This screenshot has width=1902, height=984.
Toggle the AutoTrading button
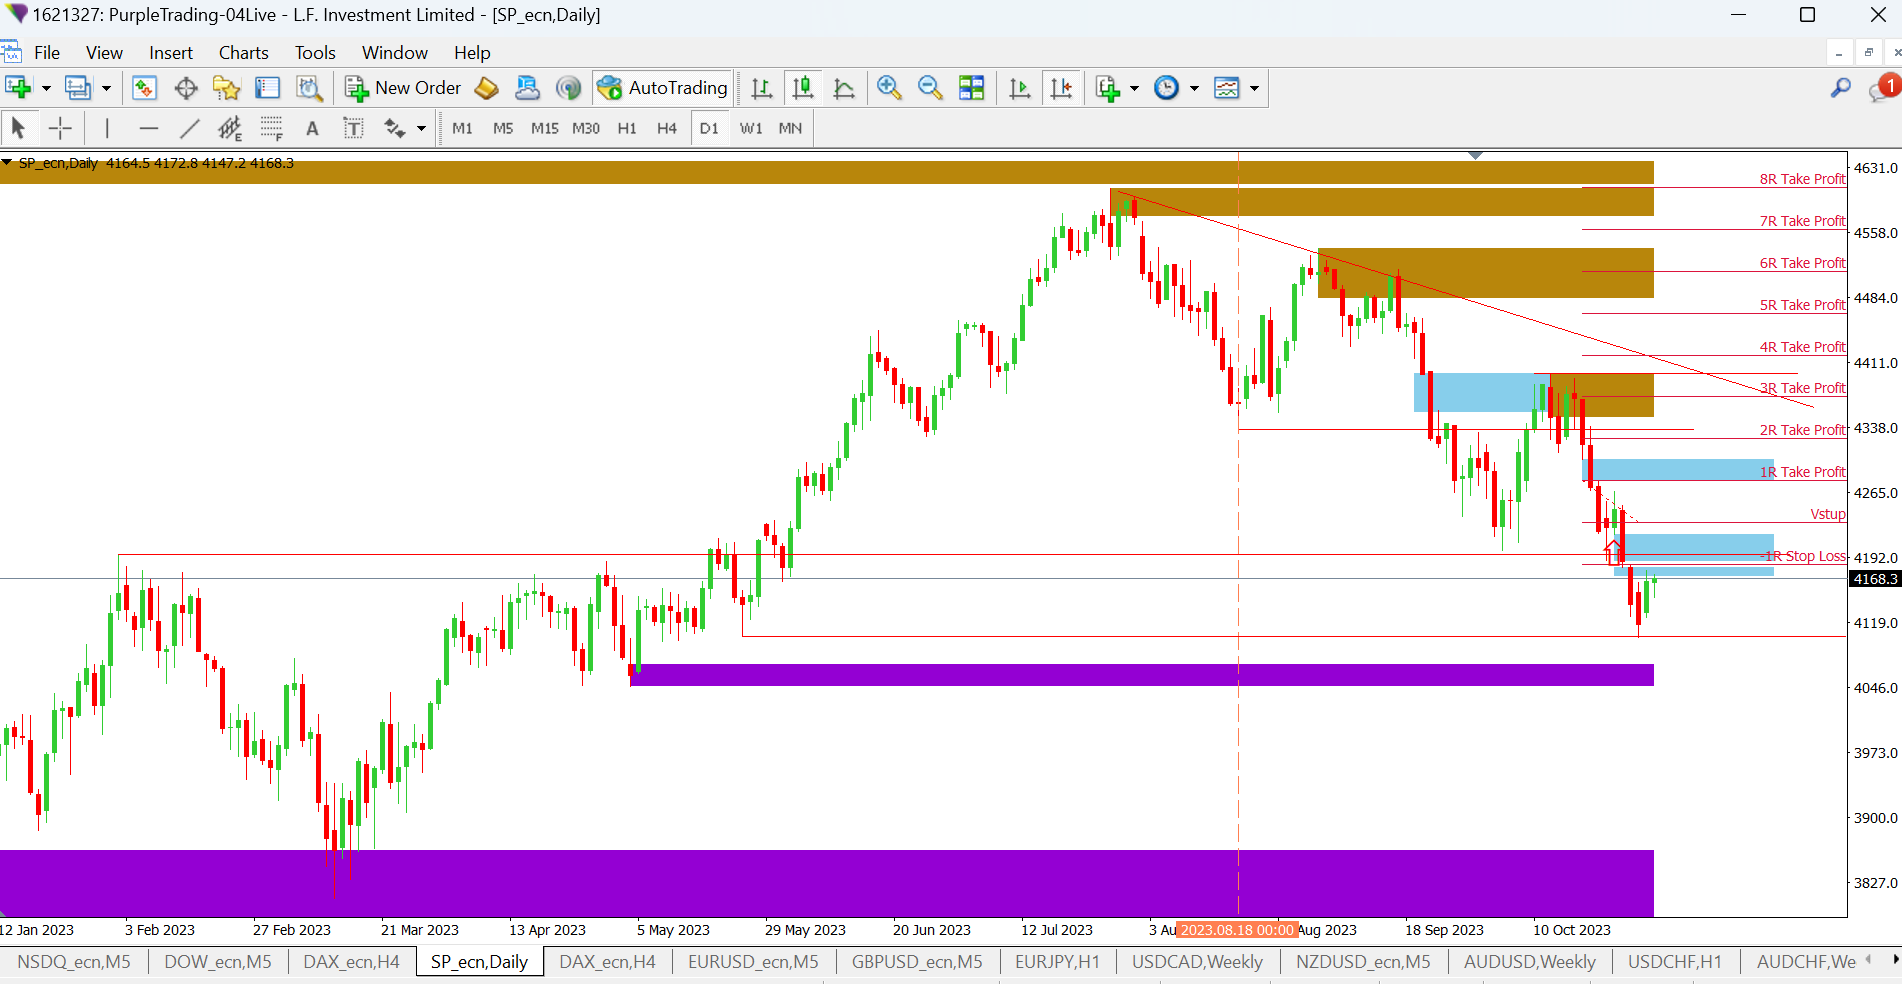(x=663, y=88)
